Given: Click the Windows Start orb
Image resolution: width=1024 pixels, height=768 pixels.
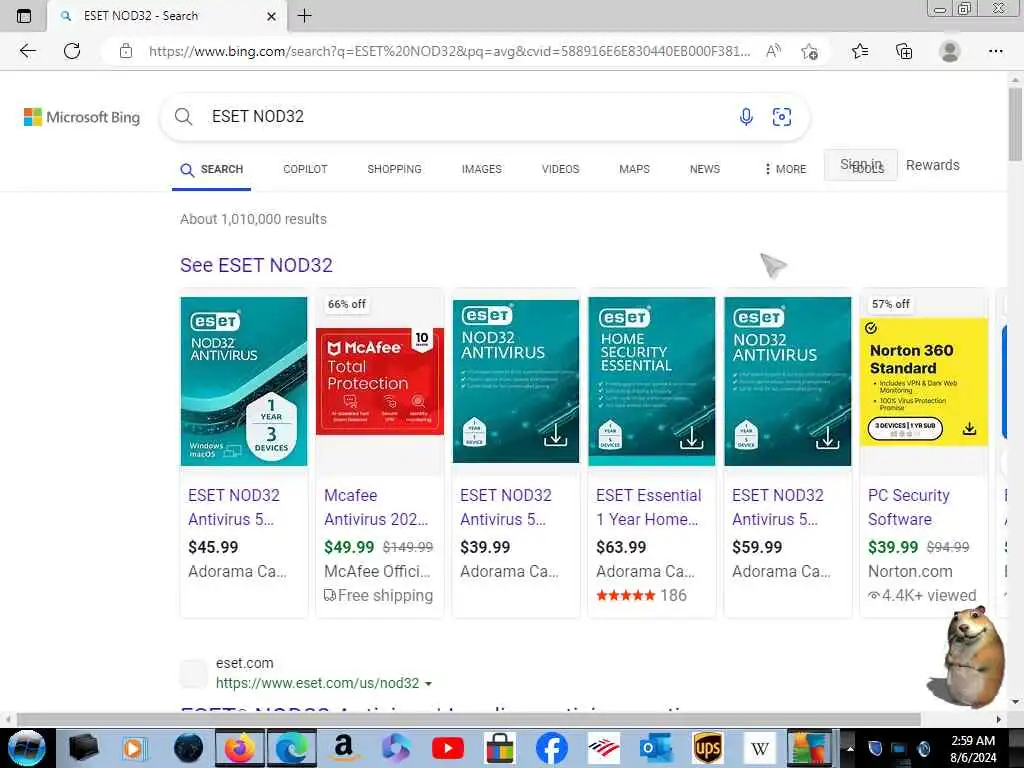Looking at the screenshot, I should [27, 748].
